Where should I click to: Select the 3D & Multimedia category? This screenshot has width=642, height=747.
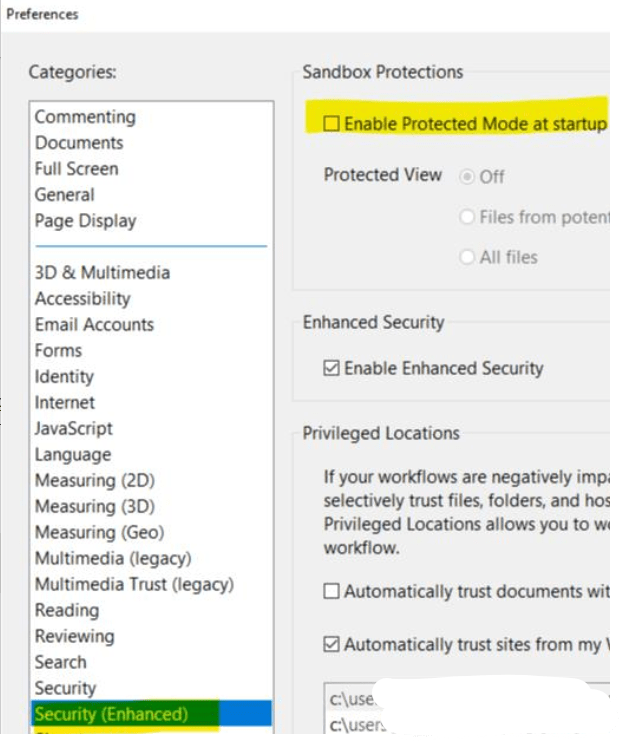pyautogui.click(x=102, y=273)
